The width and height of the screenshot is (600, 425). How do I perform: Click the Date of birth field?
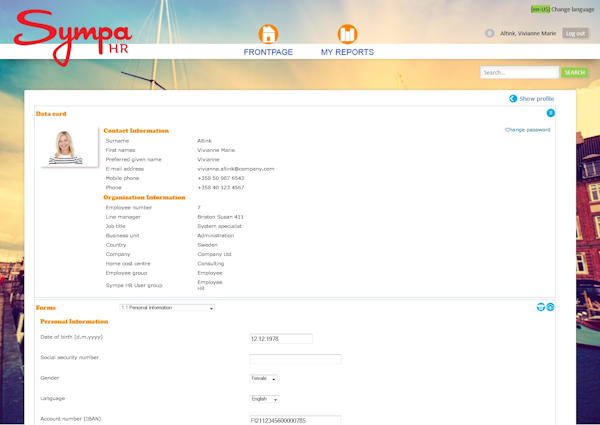pyautogui.click(x=281, y=339)
